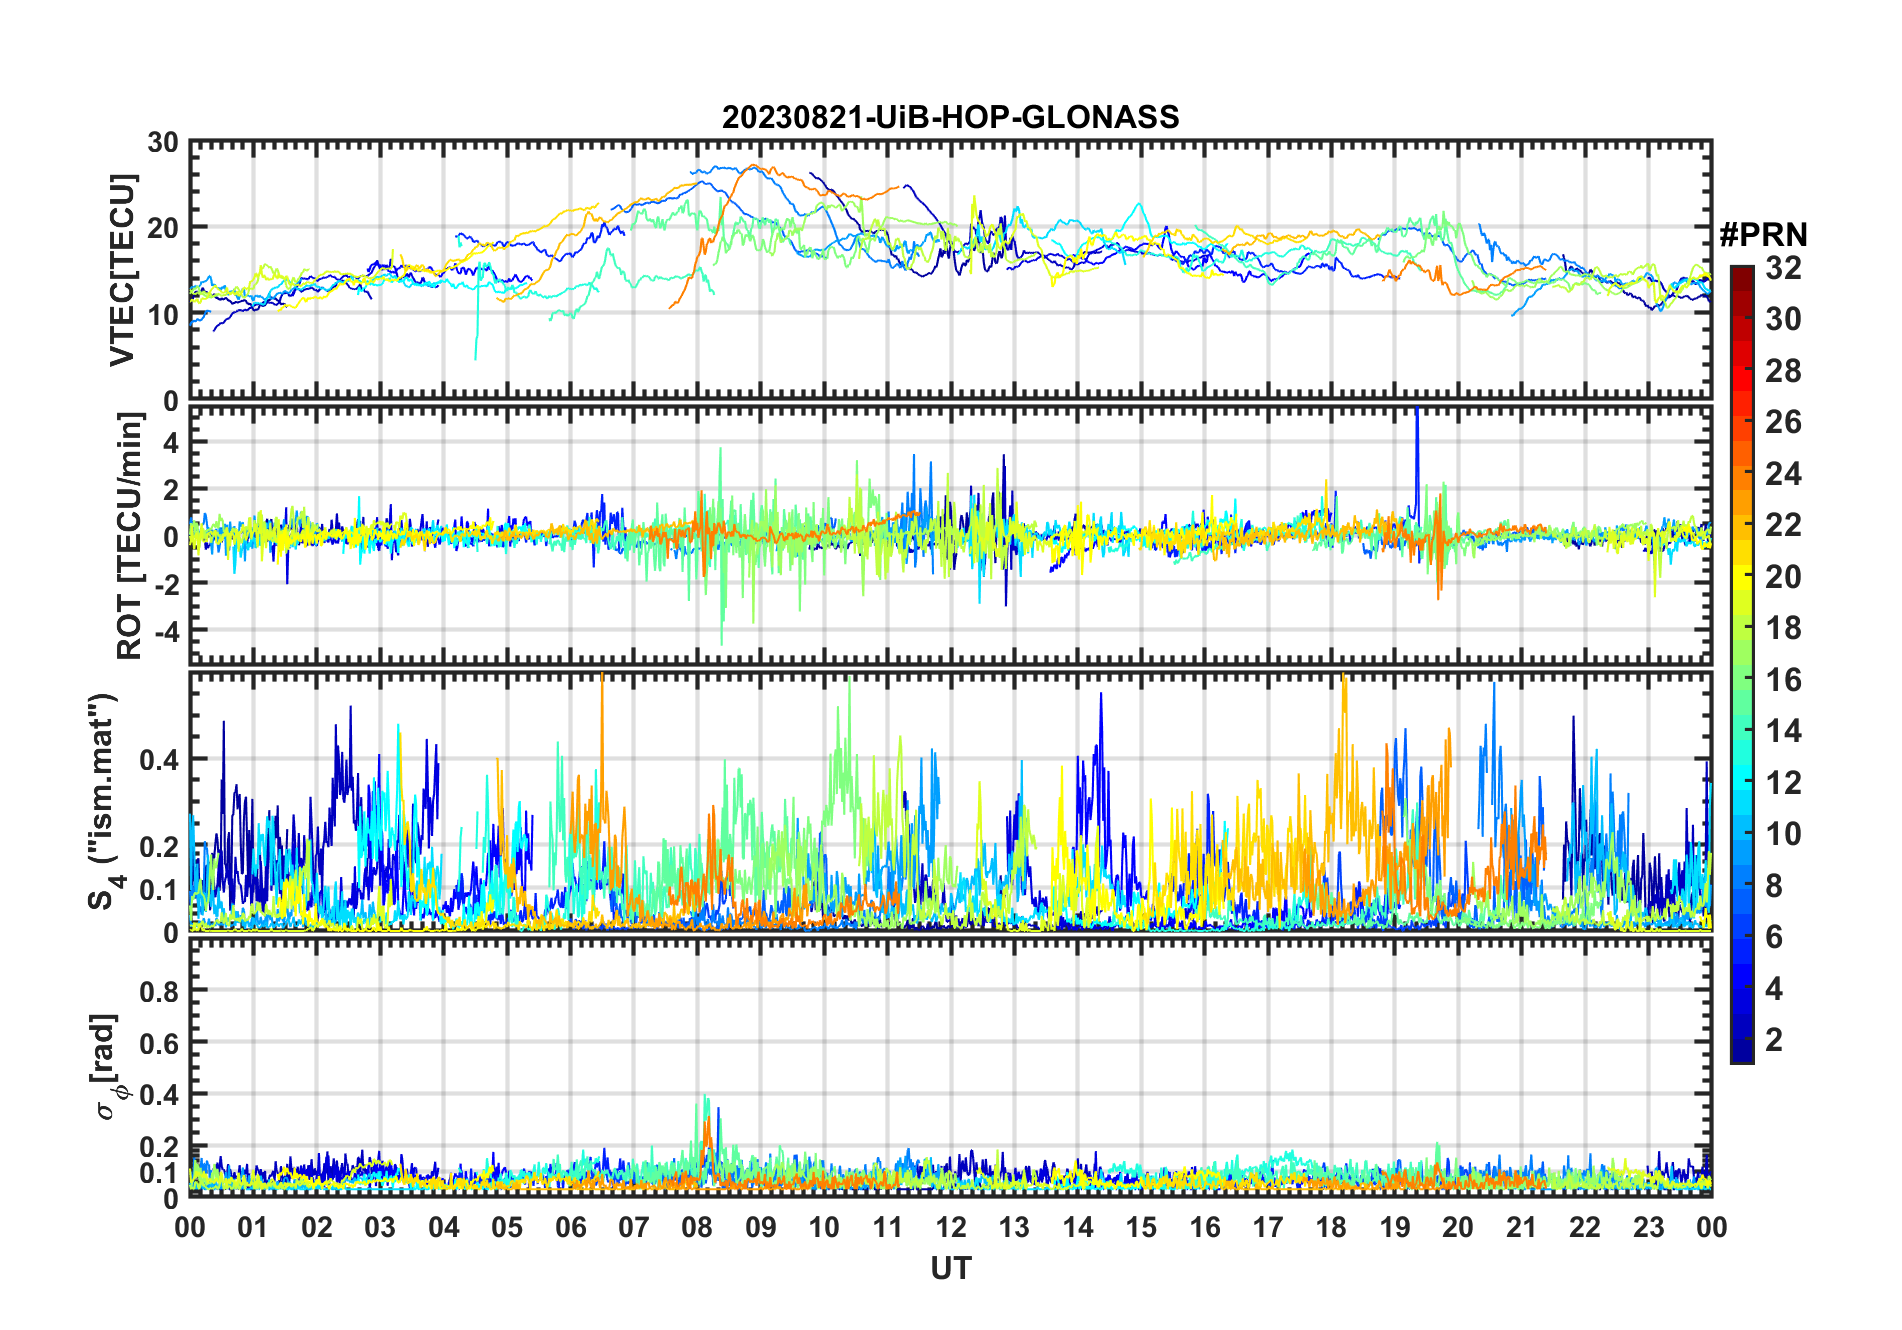Select the colorbar tick label 16
Viewport: 1902px width, 1330px height.
pyautogui.click(x=1782, y=680)
